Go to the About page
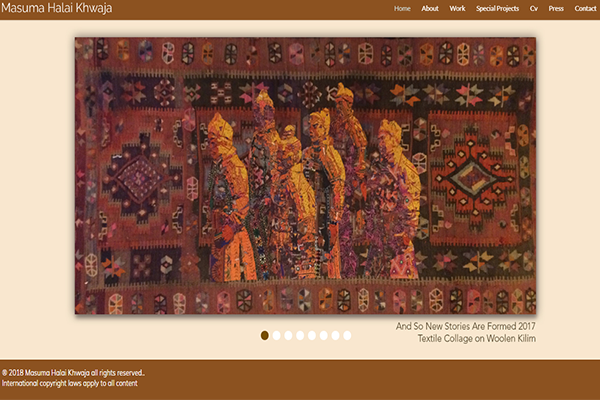This screenshot has width=600, height=400. coord(430,8)
